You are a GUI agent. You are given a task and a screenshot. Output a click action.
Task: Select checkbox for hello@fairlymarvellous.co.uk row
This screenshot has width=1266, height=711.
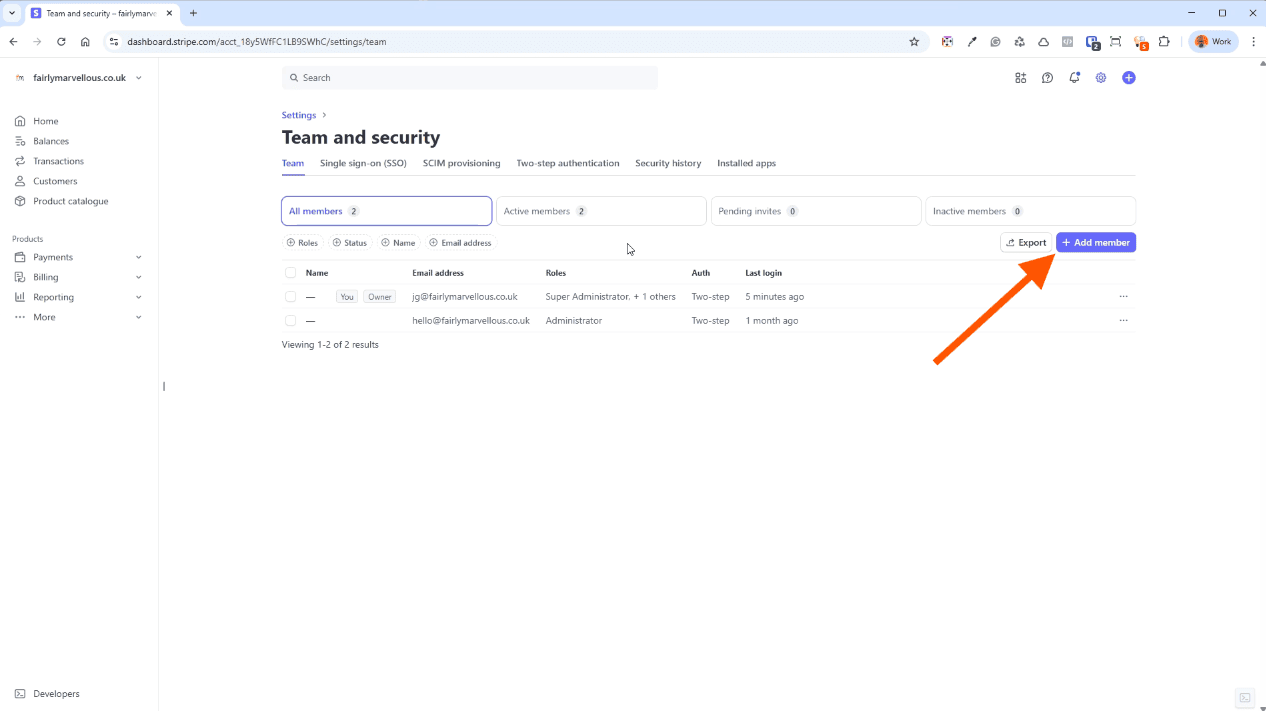point(290,321)
